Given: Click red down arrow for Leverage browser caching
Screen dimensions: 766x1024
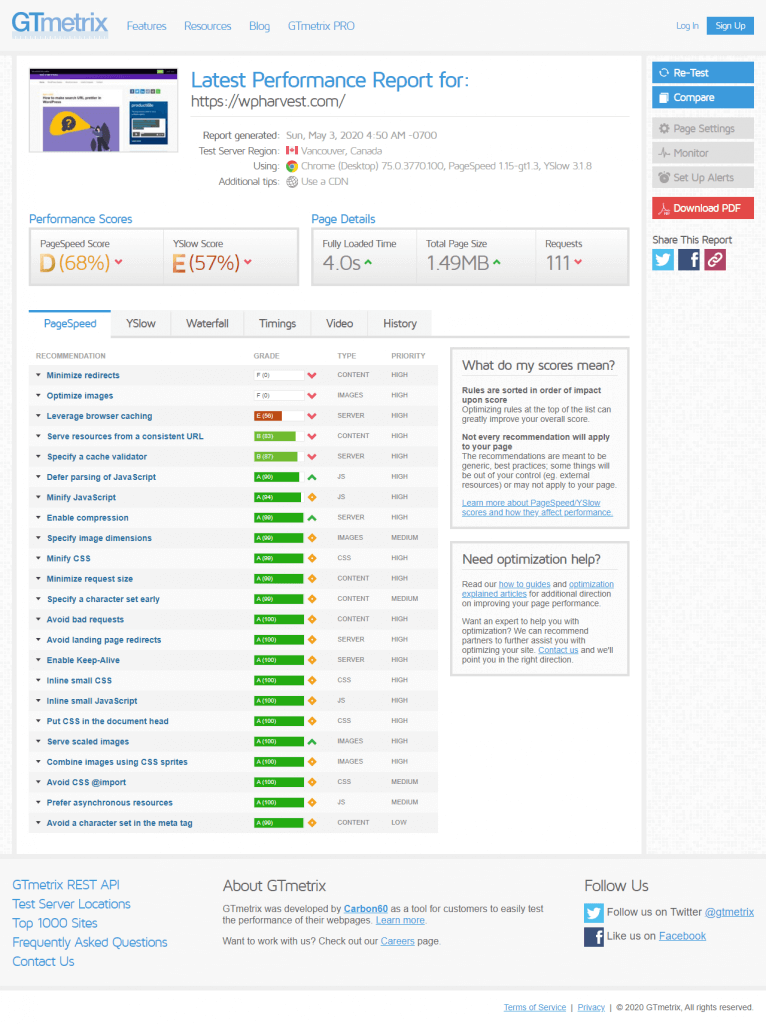Looking at the screenshot, I should pyautogui.click(x=312, y=416).
